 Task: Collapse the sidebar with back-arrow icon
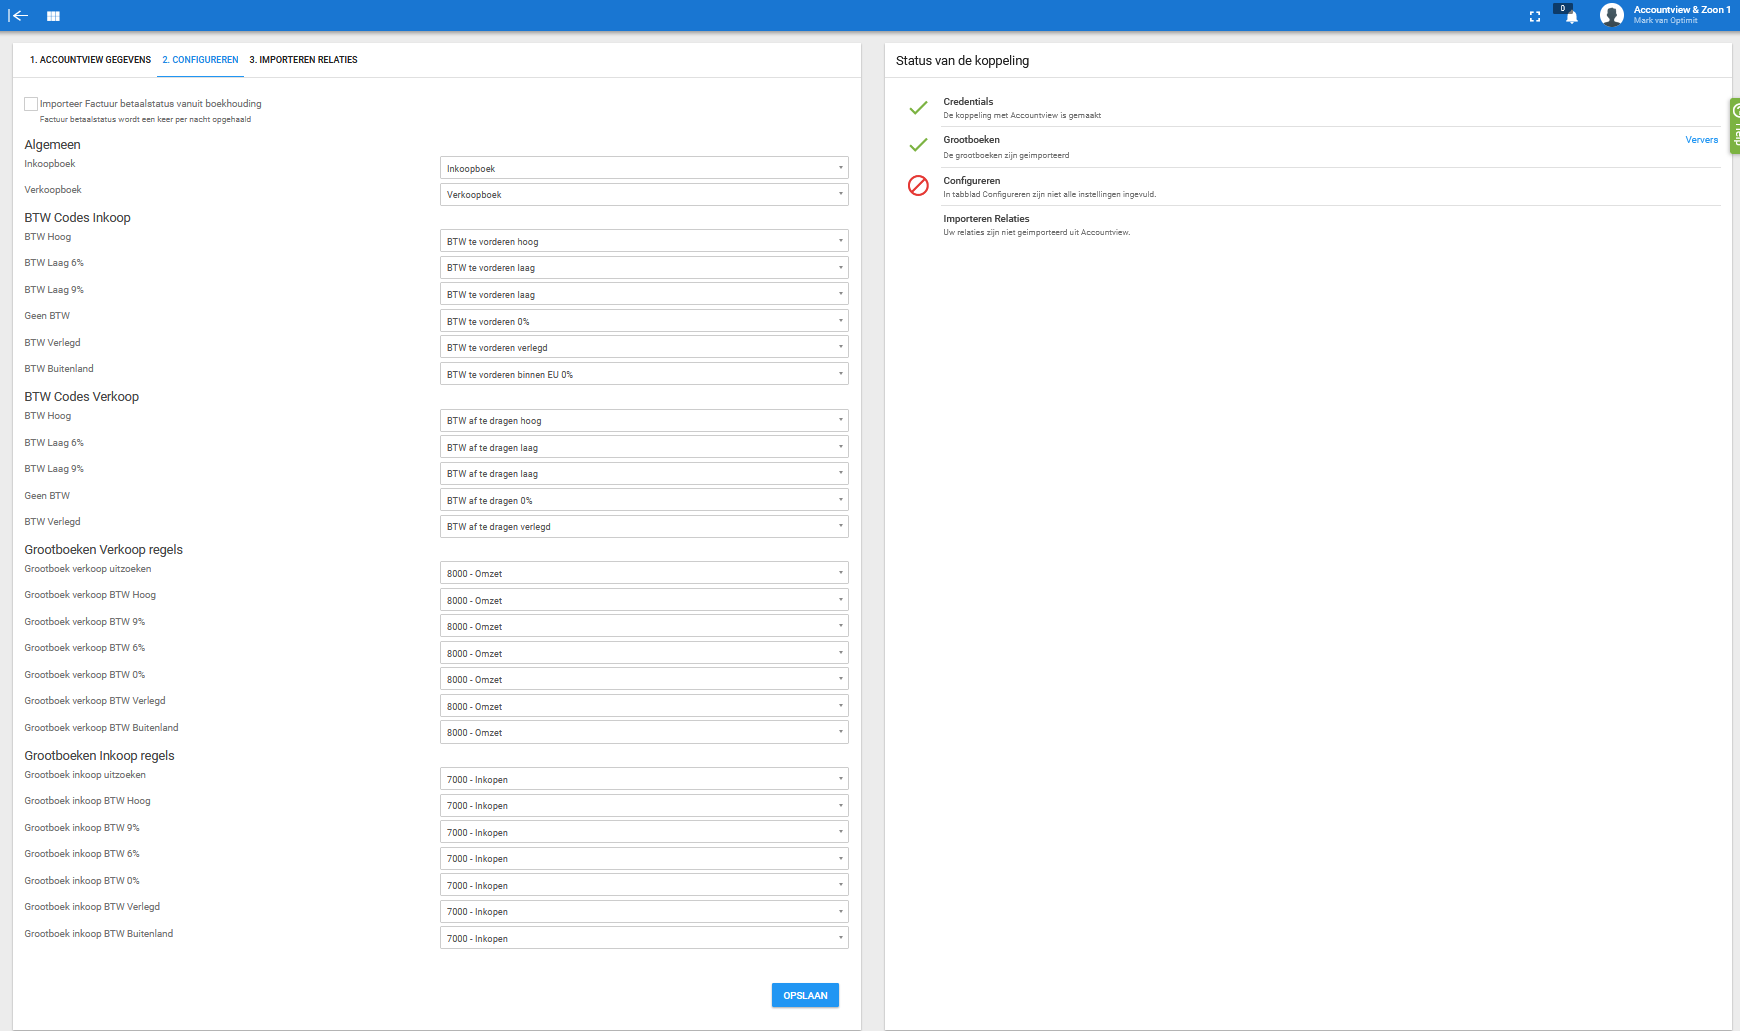coord(18,16)
